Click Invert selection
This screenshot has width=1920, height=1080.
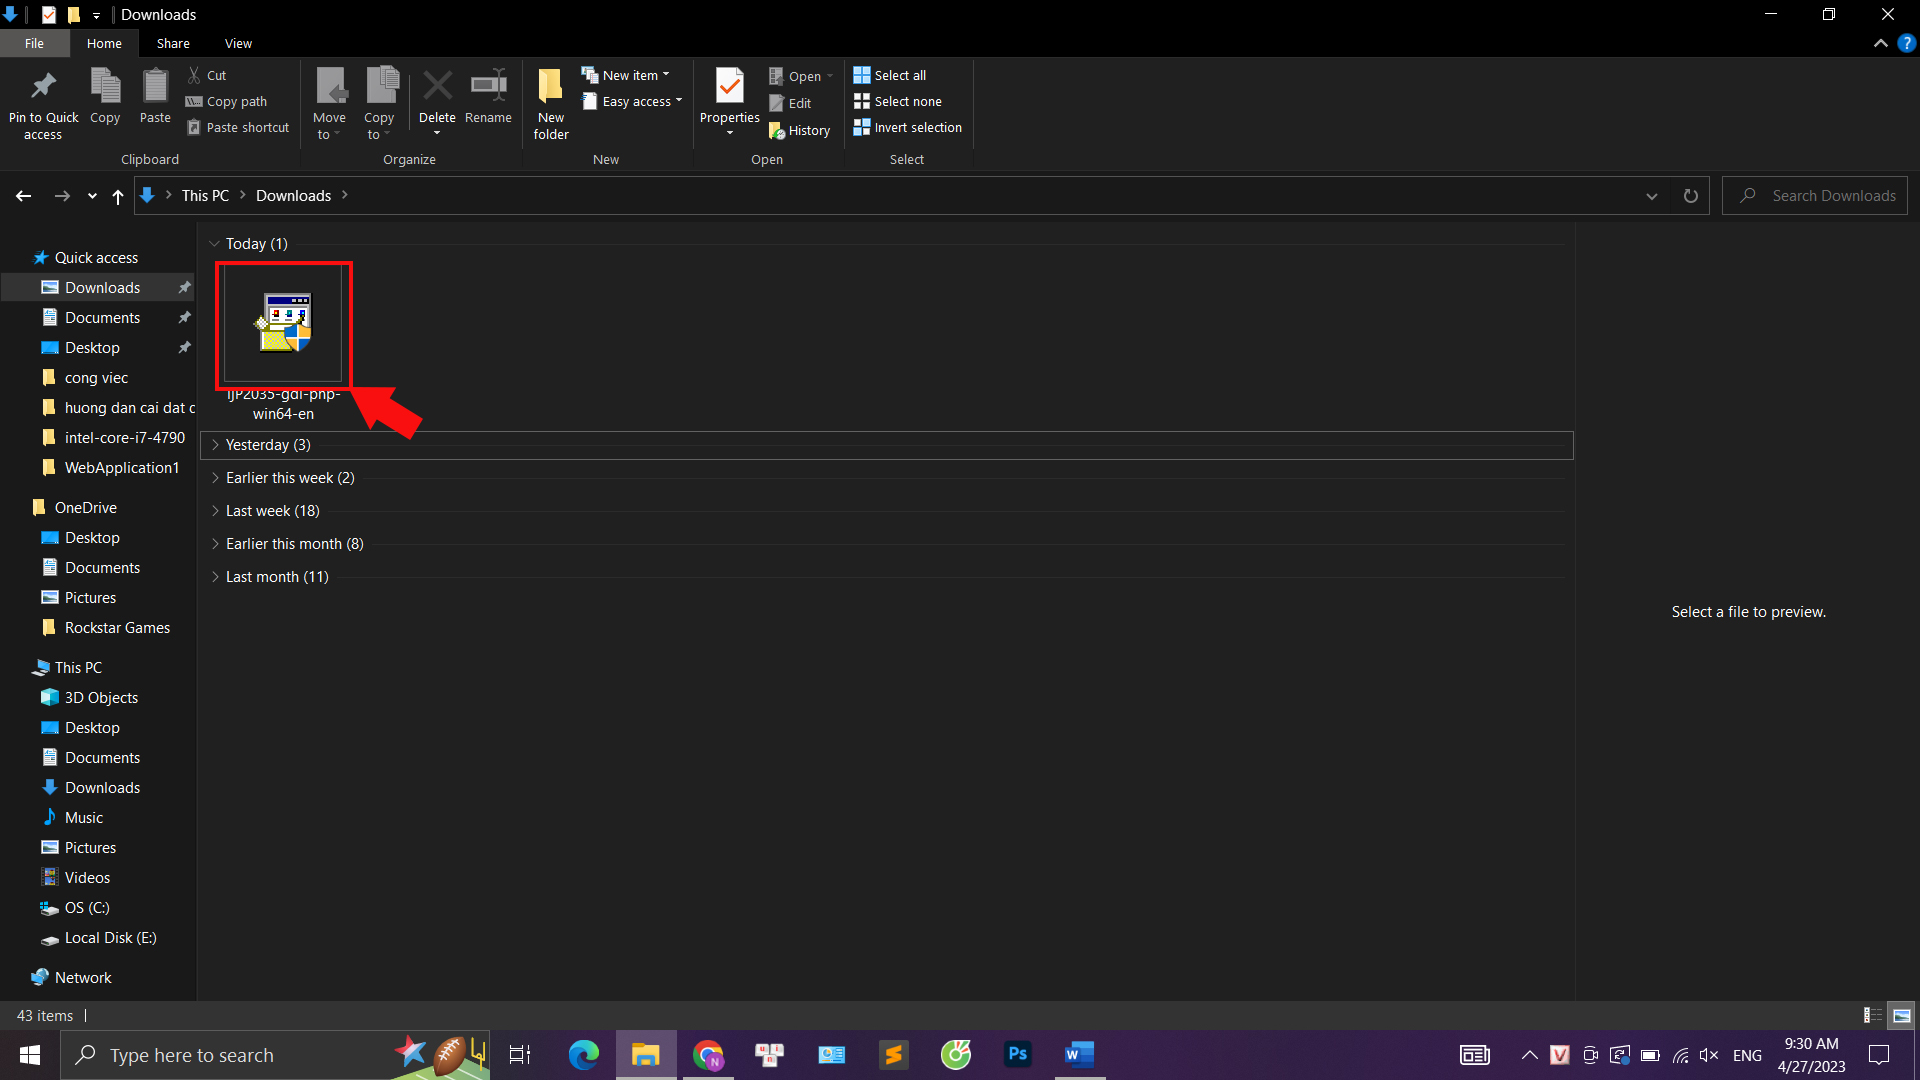pos(908,127)
